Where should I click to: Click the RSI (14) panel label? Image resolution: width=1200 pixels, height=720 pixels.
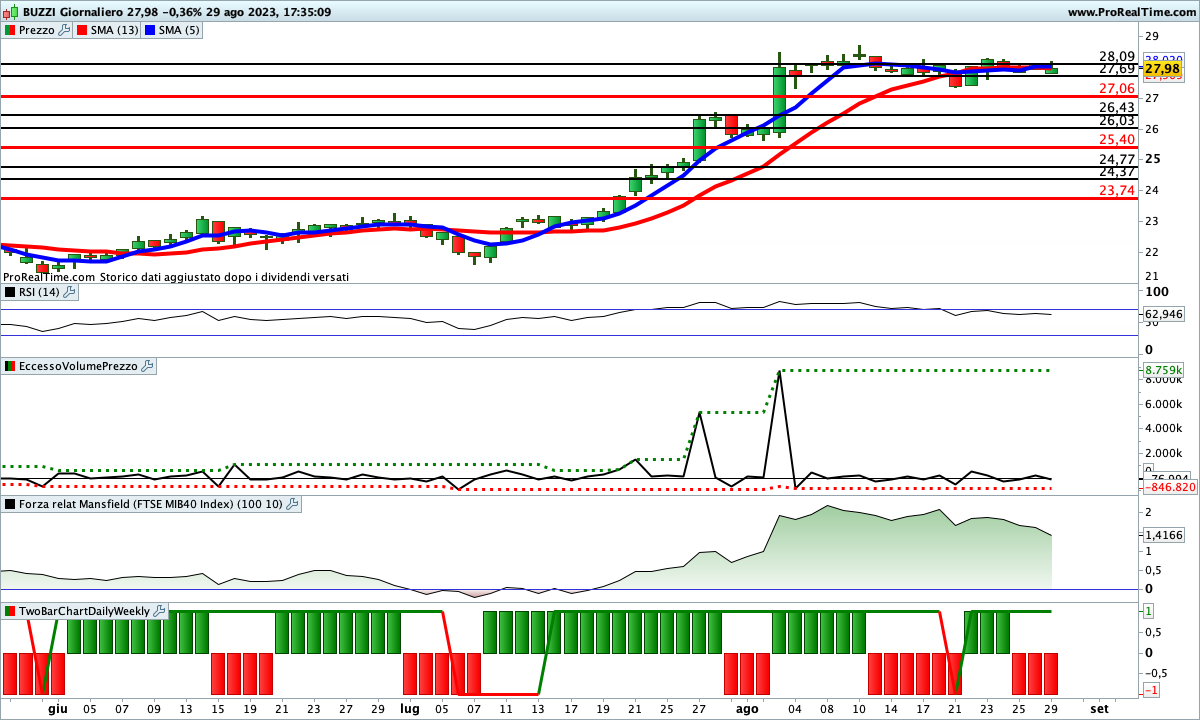[x=39, y=292]
